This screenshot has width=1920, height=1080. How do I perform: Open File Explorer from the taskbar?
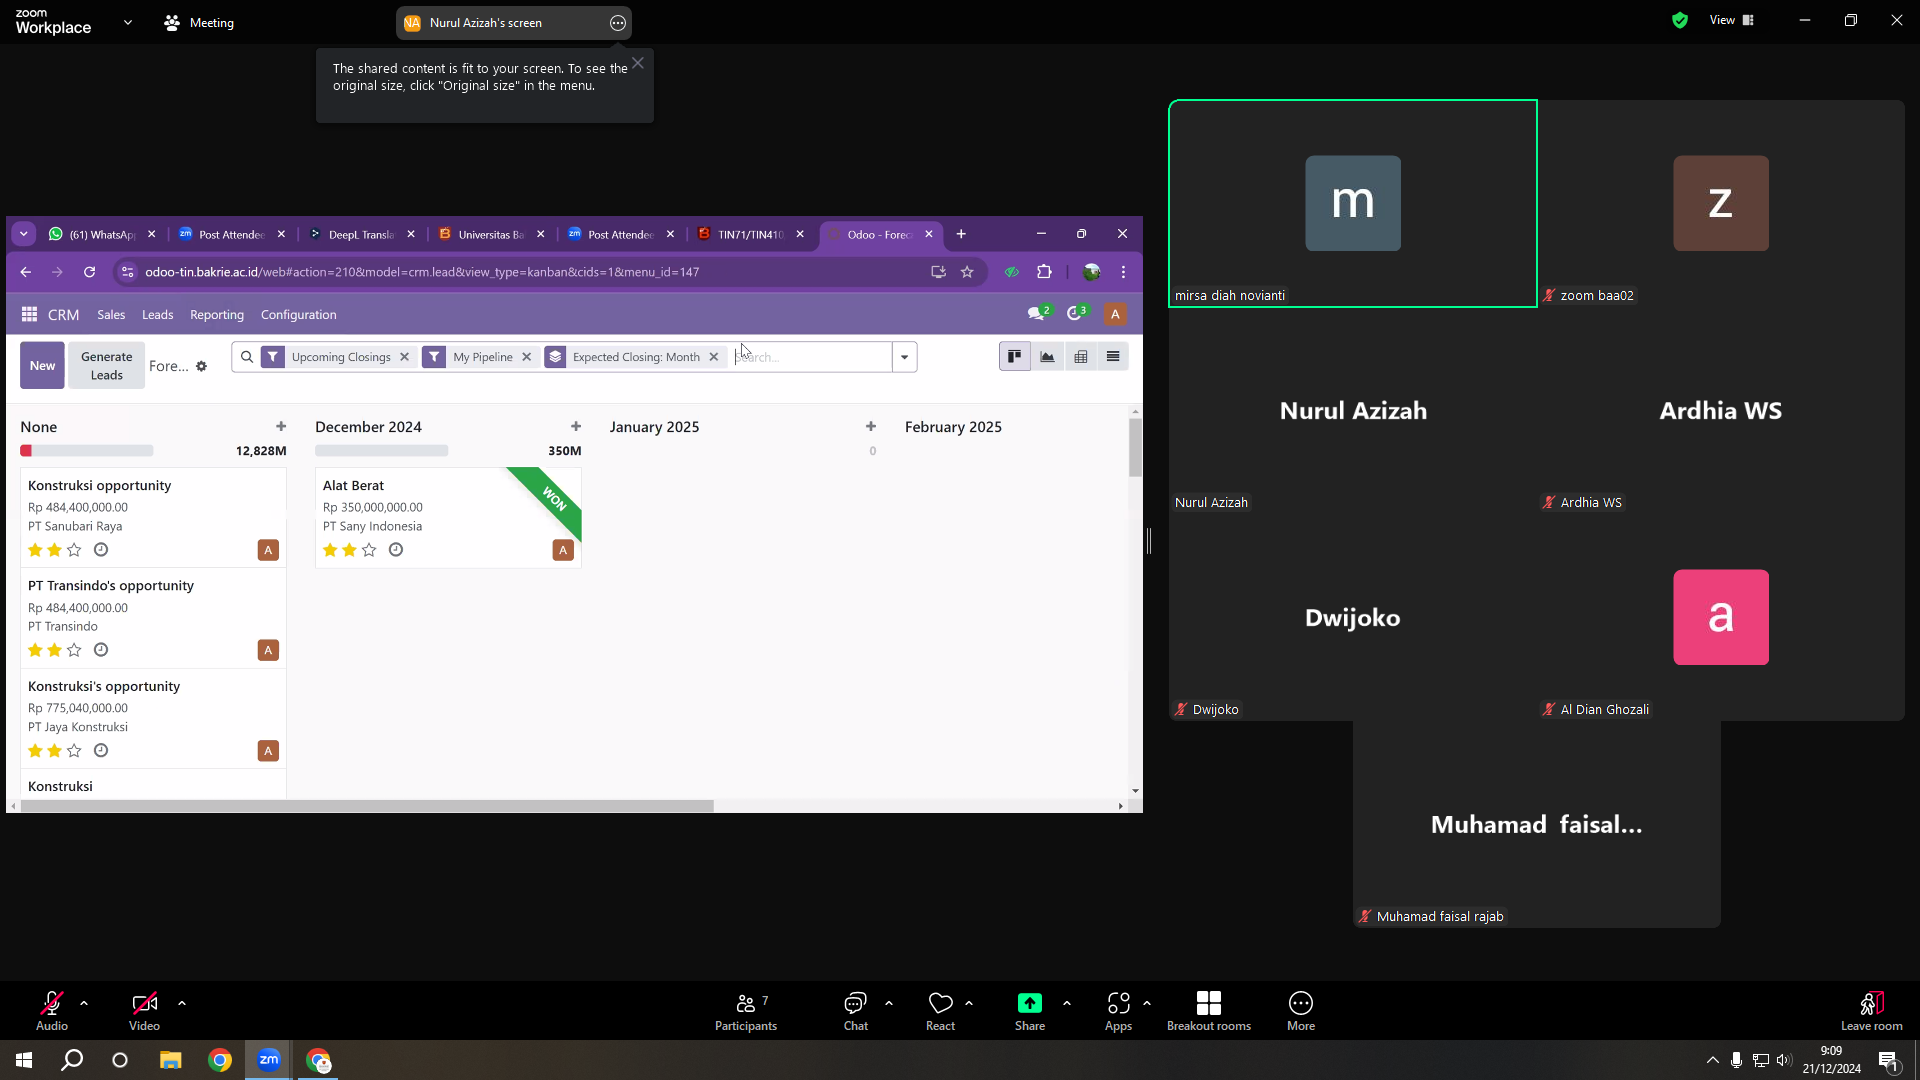[171, 1060]
